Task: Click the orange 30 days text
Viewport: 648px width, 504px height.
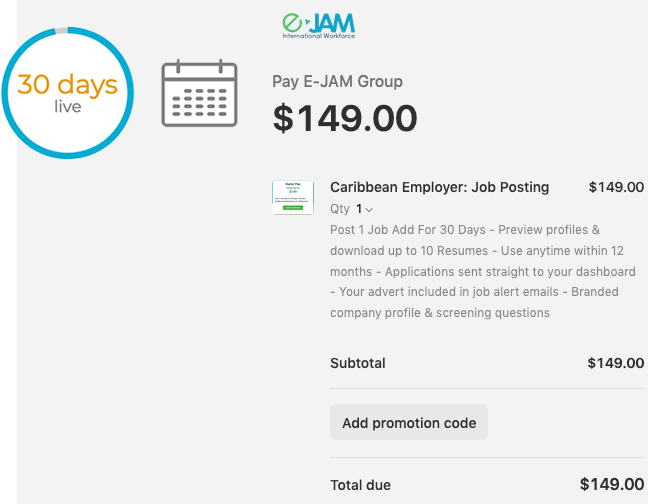Action: tap(67, 85)
